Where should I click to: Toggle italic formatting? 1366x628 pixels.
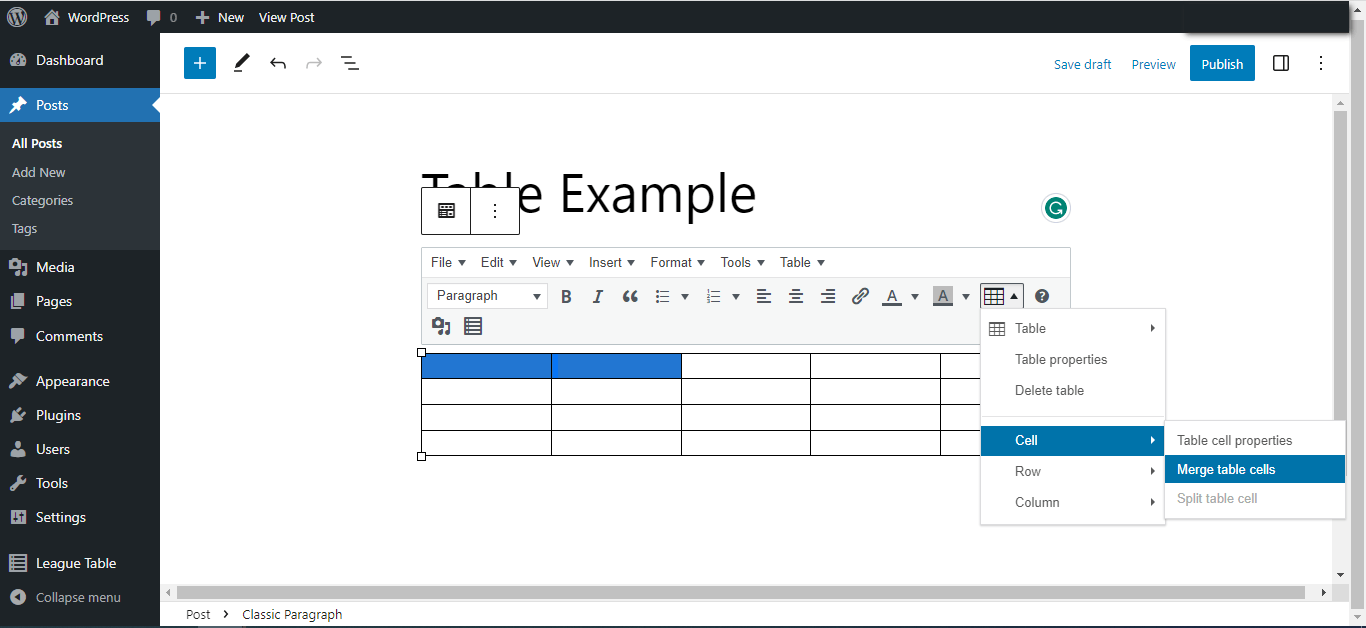point(597,295)
